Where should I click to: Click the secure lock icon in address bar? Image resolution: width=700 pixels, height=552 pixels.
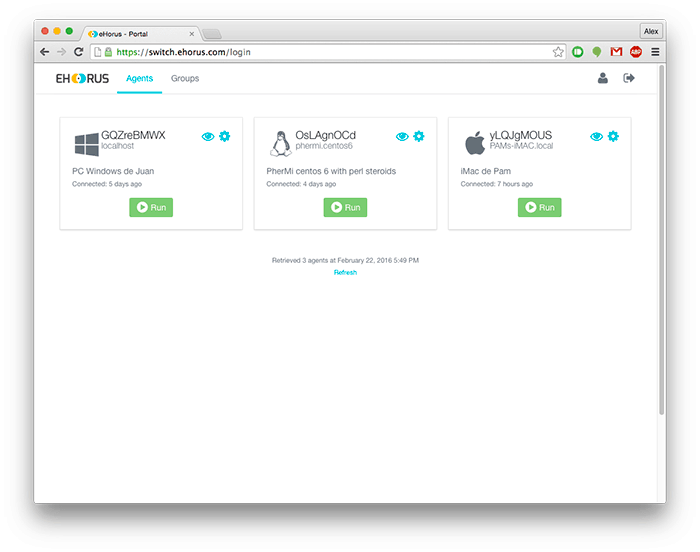pyautogui.click(x=108, y=52)
